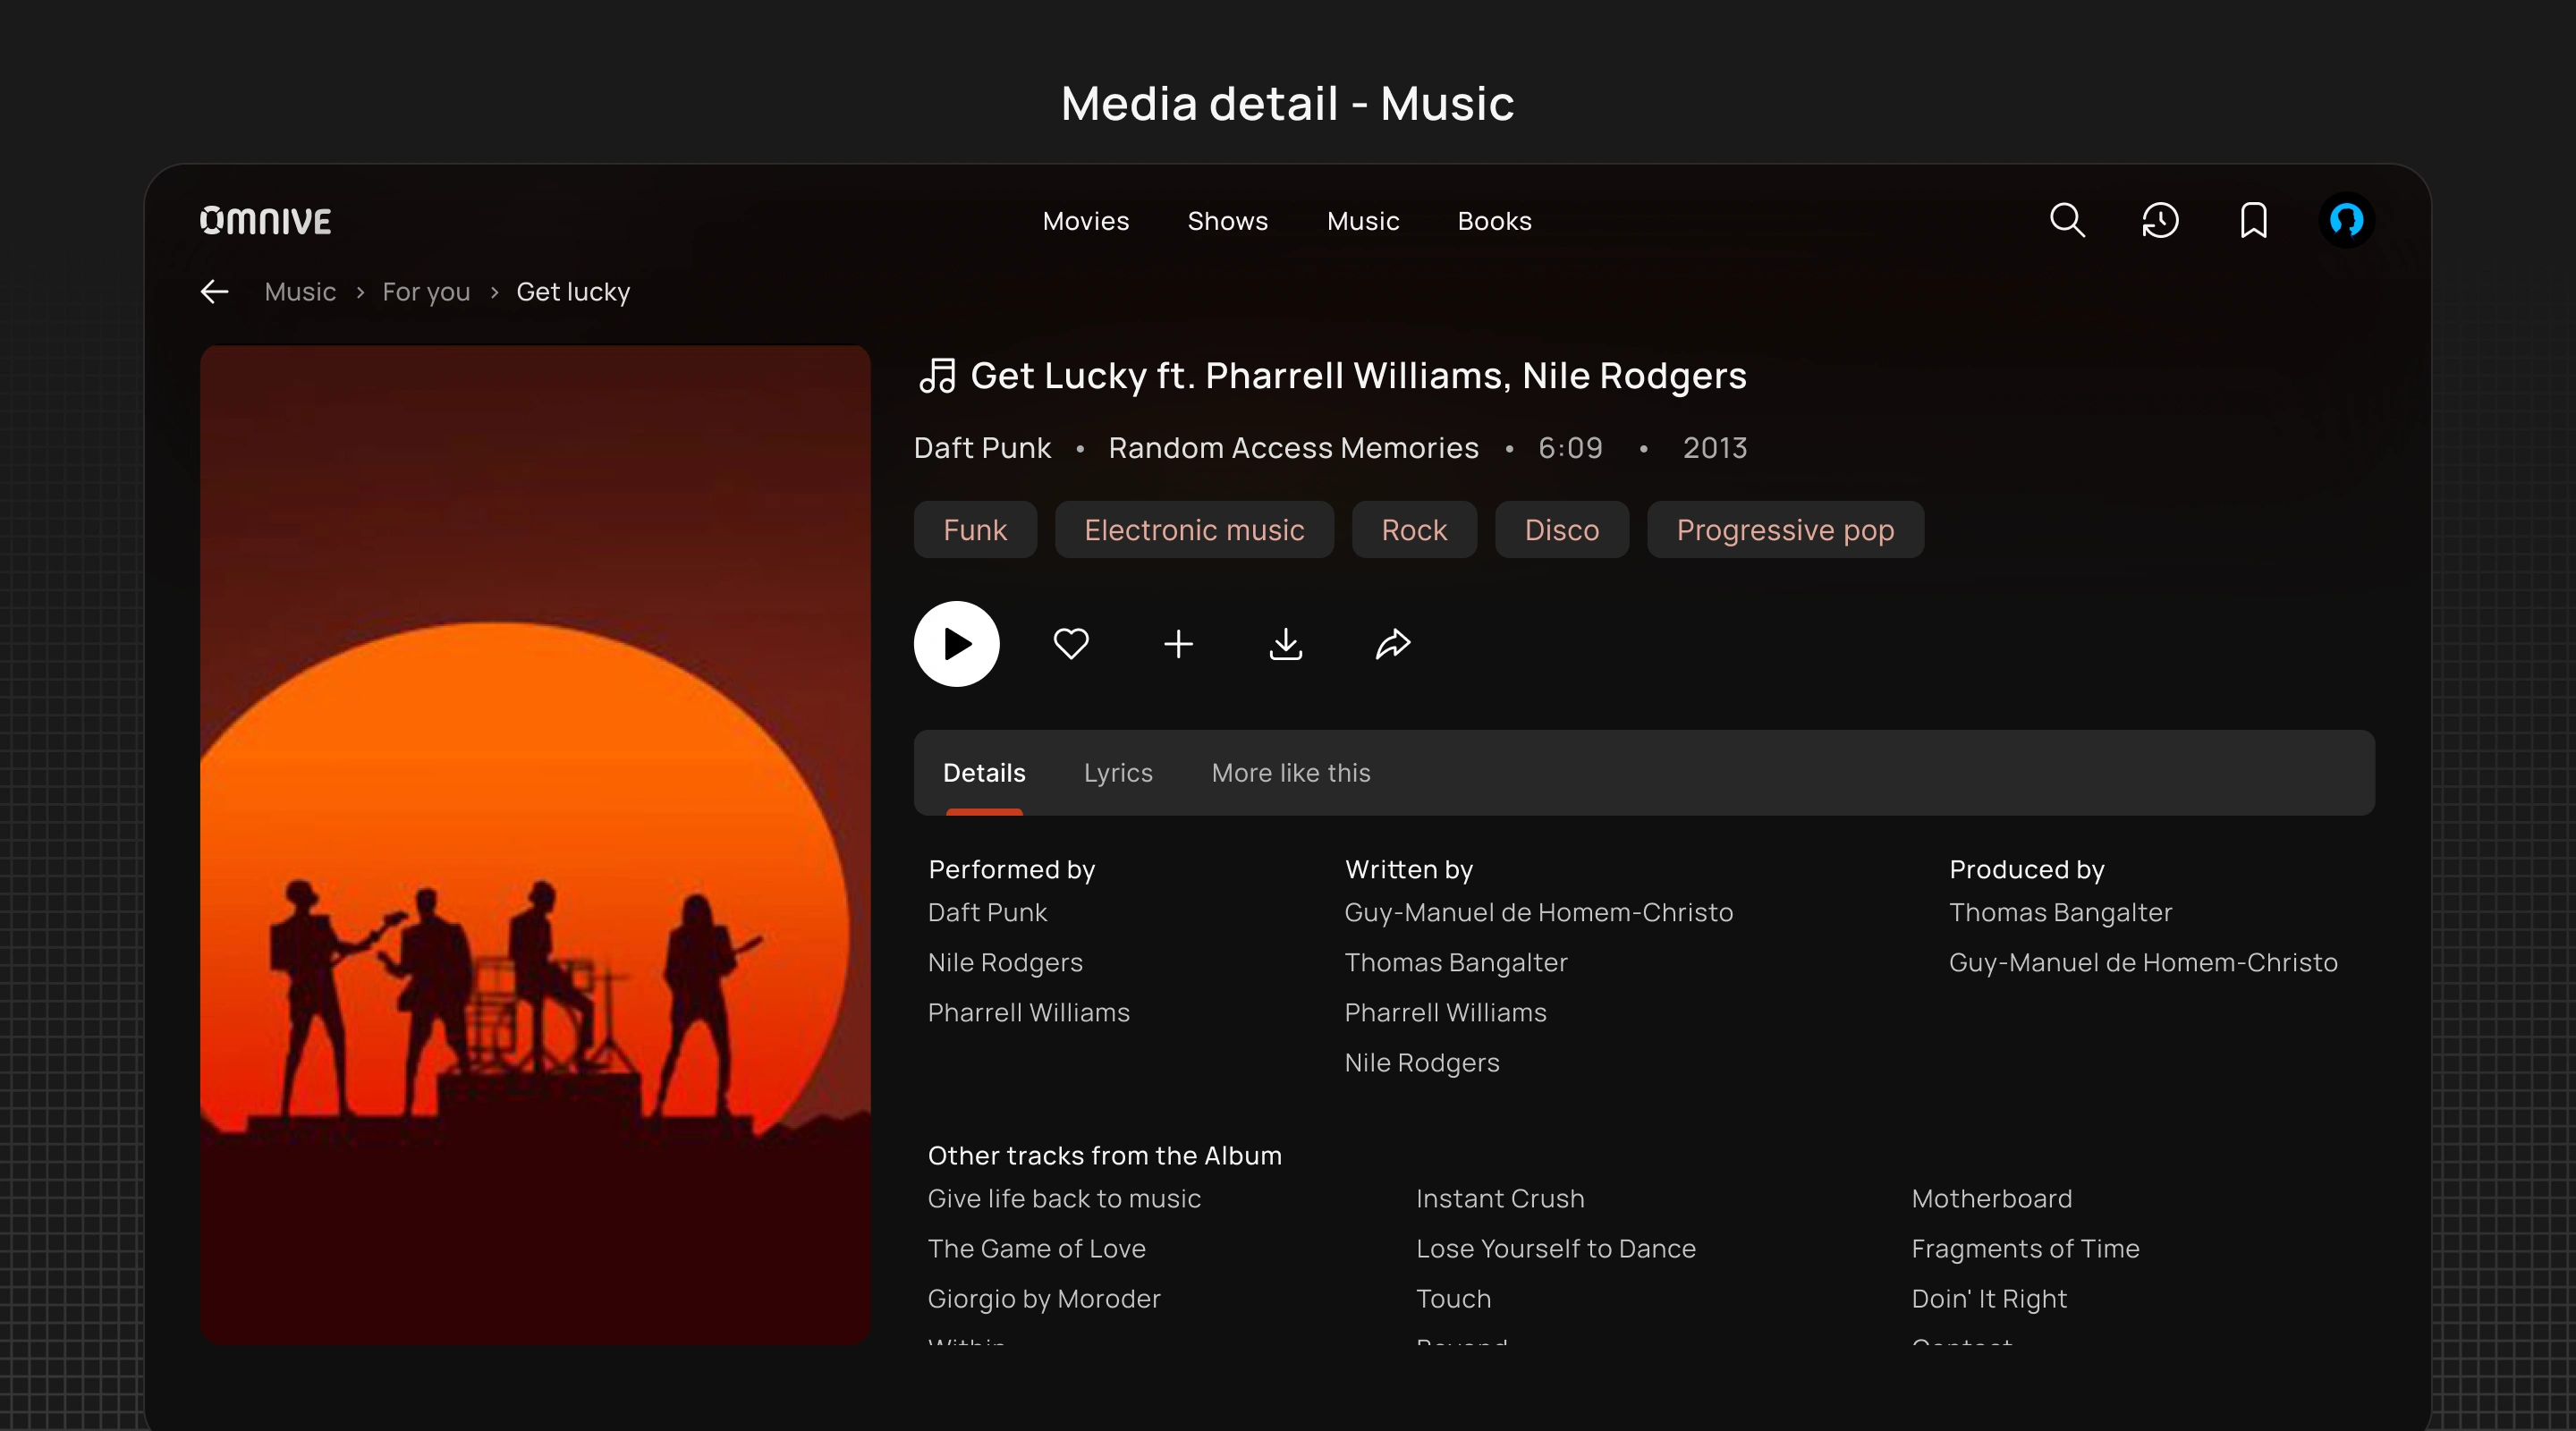Switch to the Lyrics tab
The height and width of the screenshot is (1431, 2576).
[x=1118, y=773]
